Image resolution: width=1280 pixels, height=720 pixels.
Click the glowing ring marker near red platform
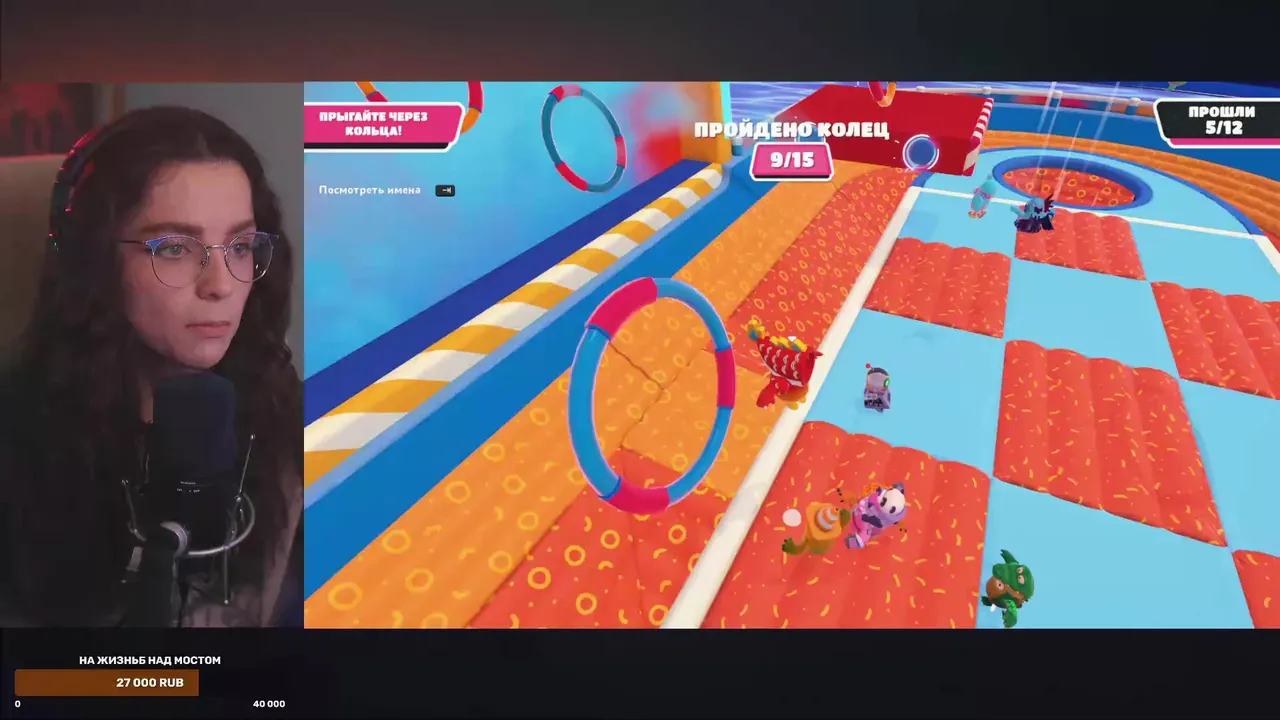point(920,153)
